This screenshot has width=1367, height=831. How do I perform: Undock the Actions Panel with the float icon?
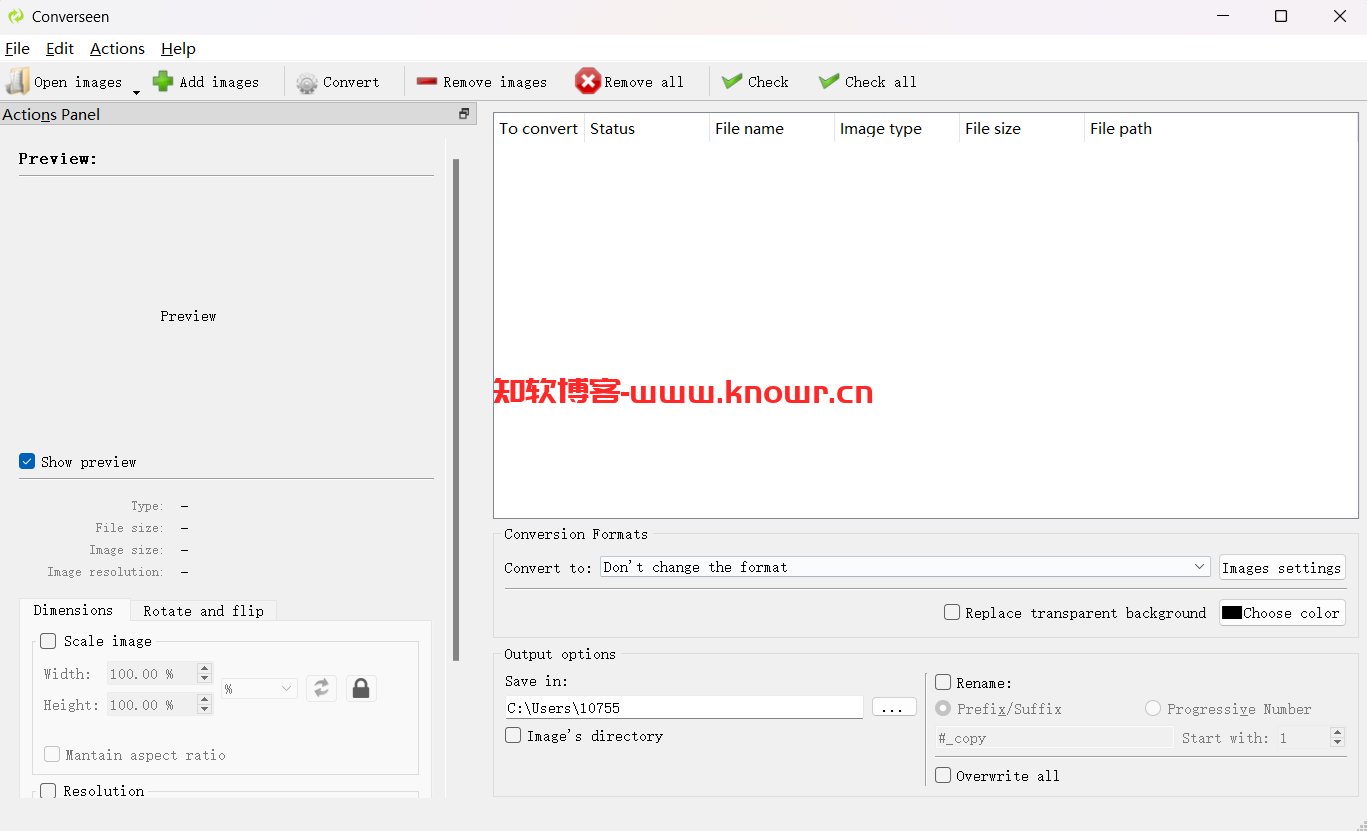(x=464, y=114)
